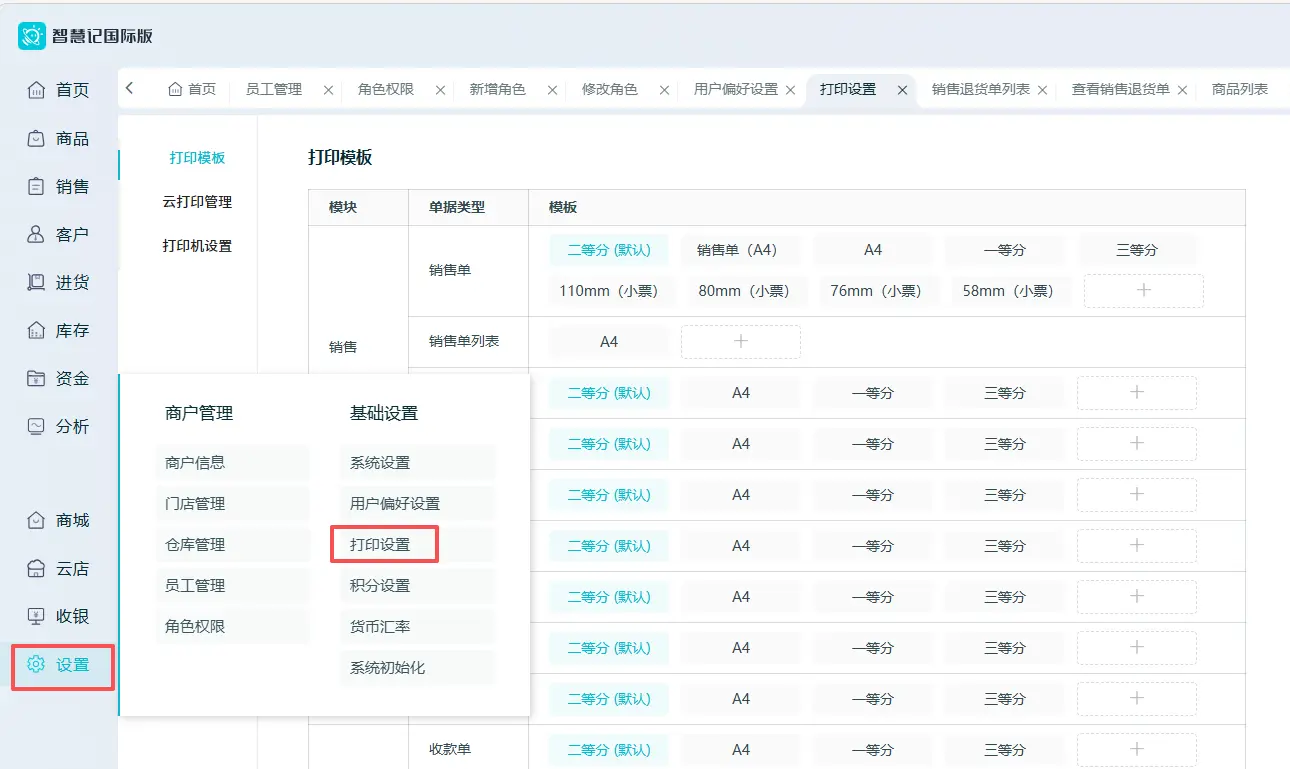Open 首页 in the left sidebar
This screenshot has width=1290, height=769.
tap(59, 90)
